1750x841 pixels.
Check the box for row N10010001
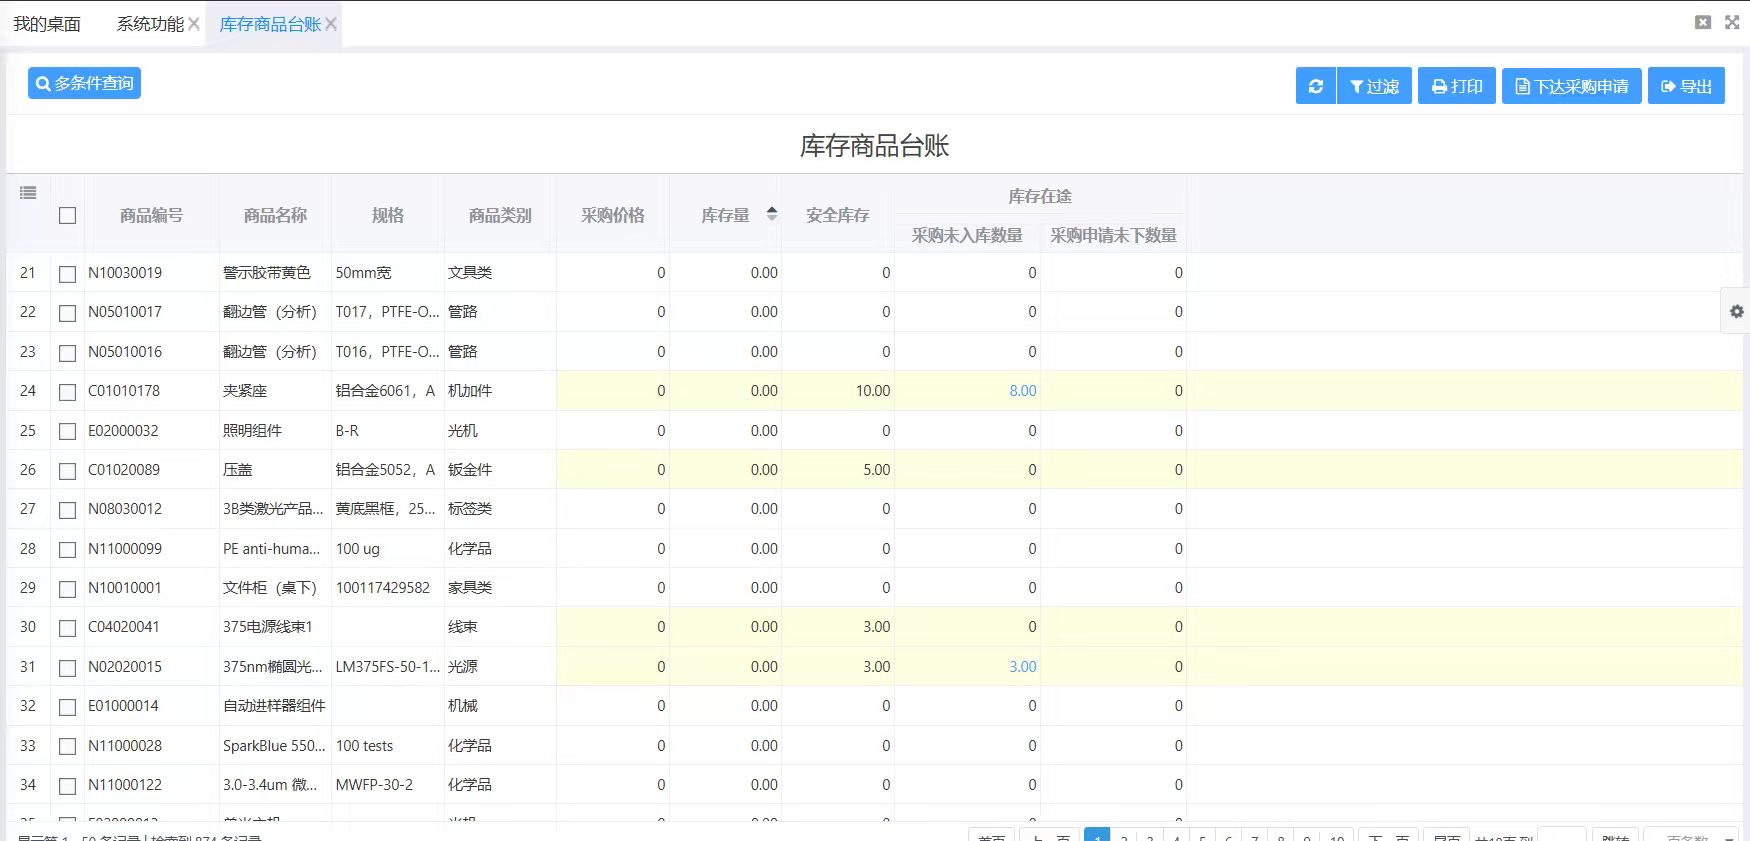point(67,589)
